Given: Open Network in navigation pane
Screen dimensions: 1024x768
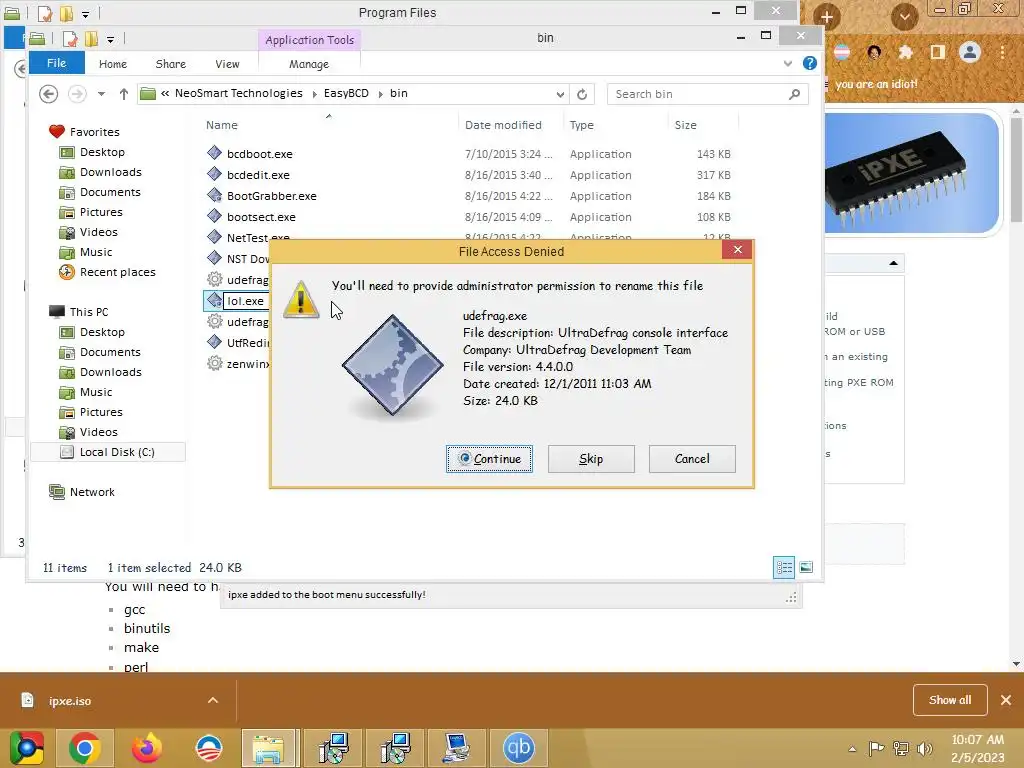Looking at the screenshot, I should click(92, 492).
